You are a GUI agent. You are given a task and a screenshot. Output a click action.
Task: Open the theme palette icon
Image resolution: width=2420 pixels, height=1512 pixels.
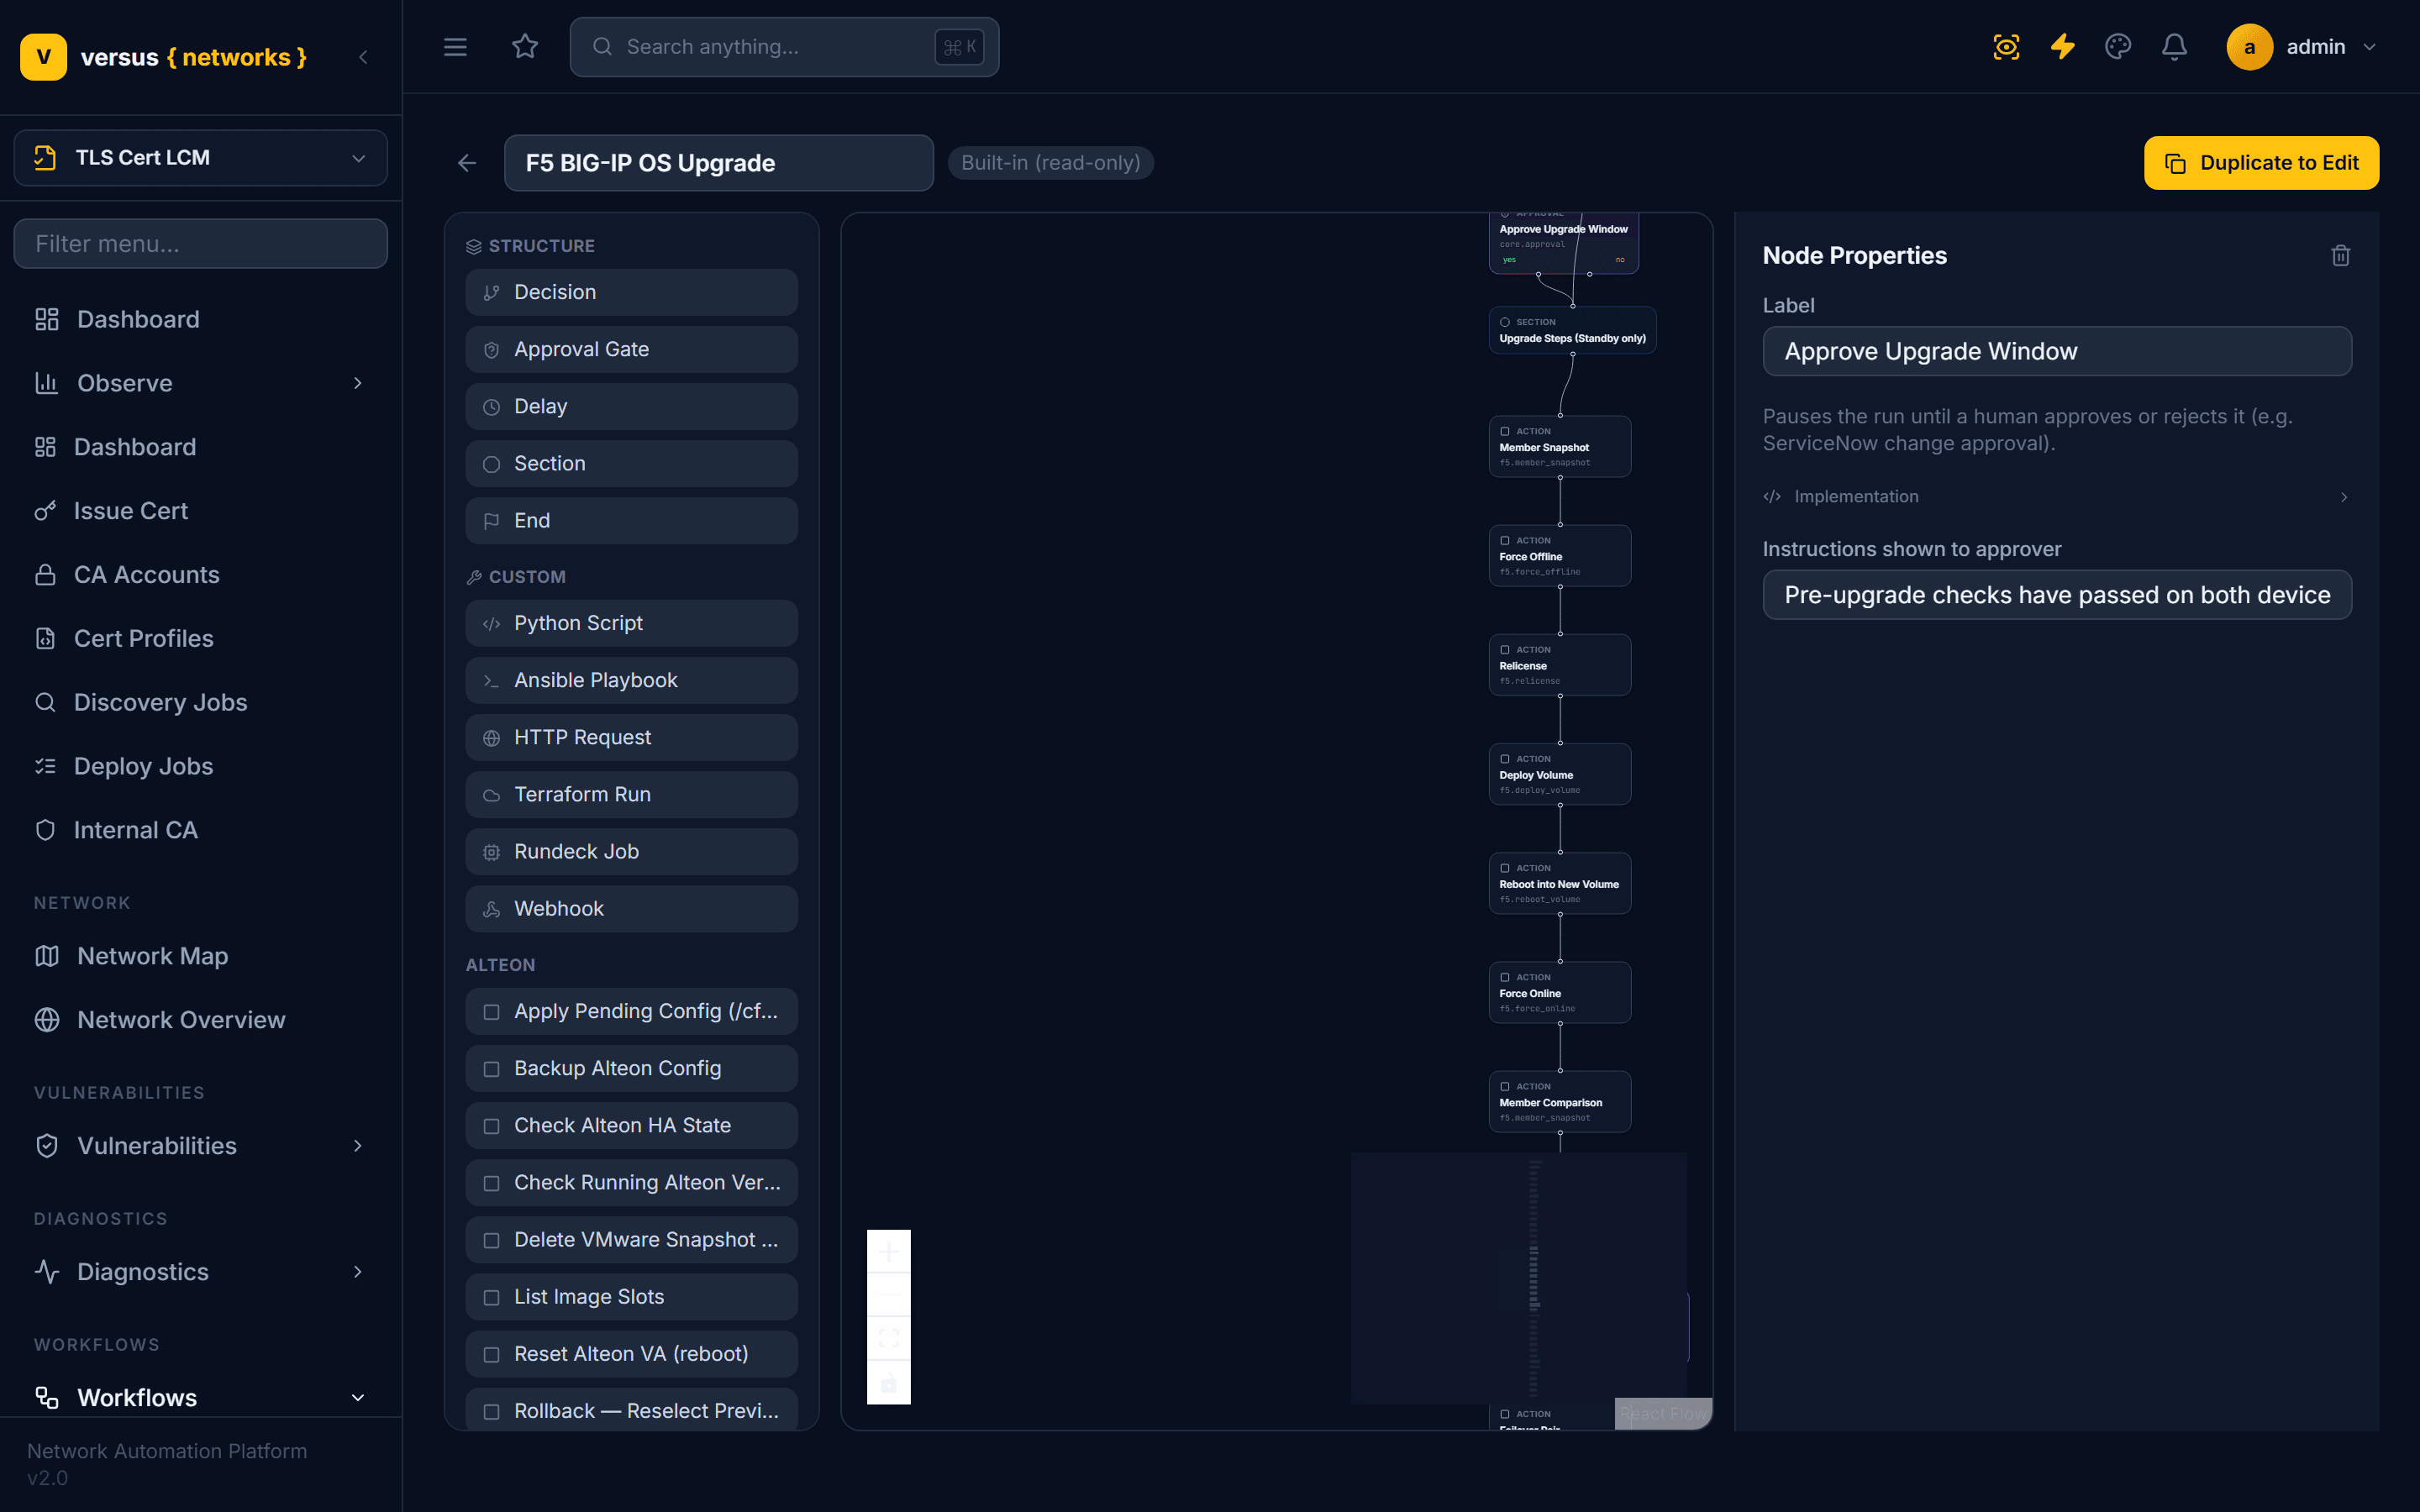point(2118,47)
